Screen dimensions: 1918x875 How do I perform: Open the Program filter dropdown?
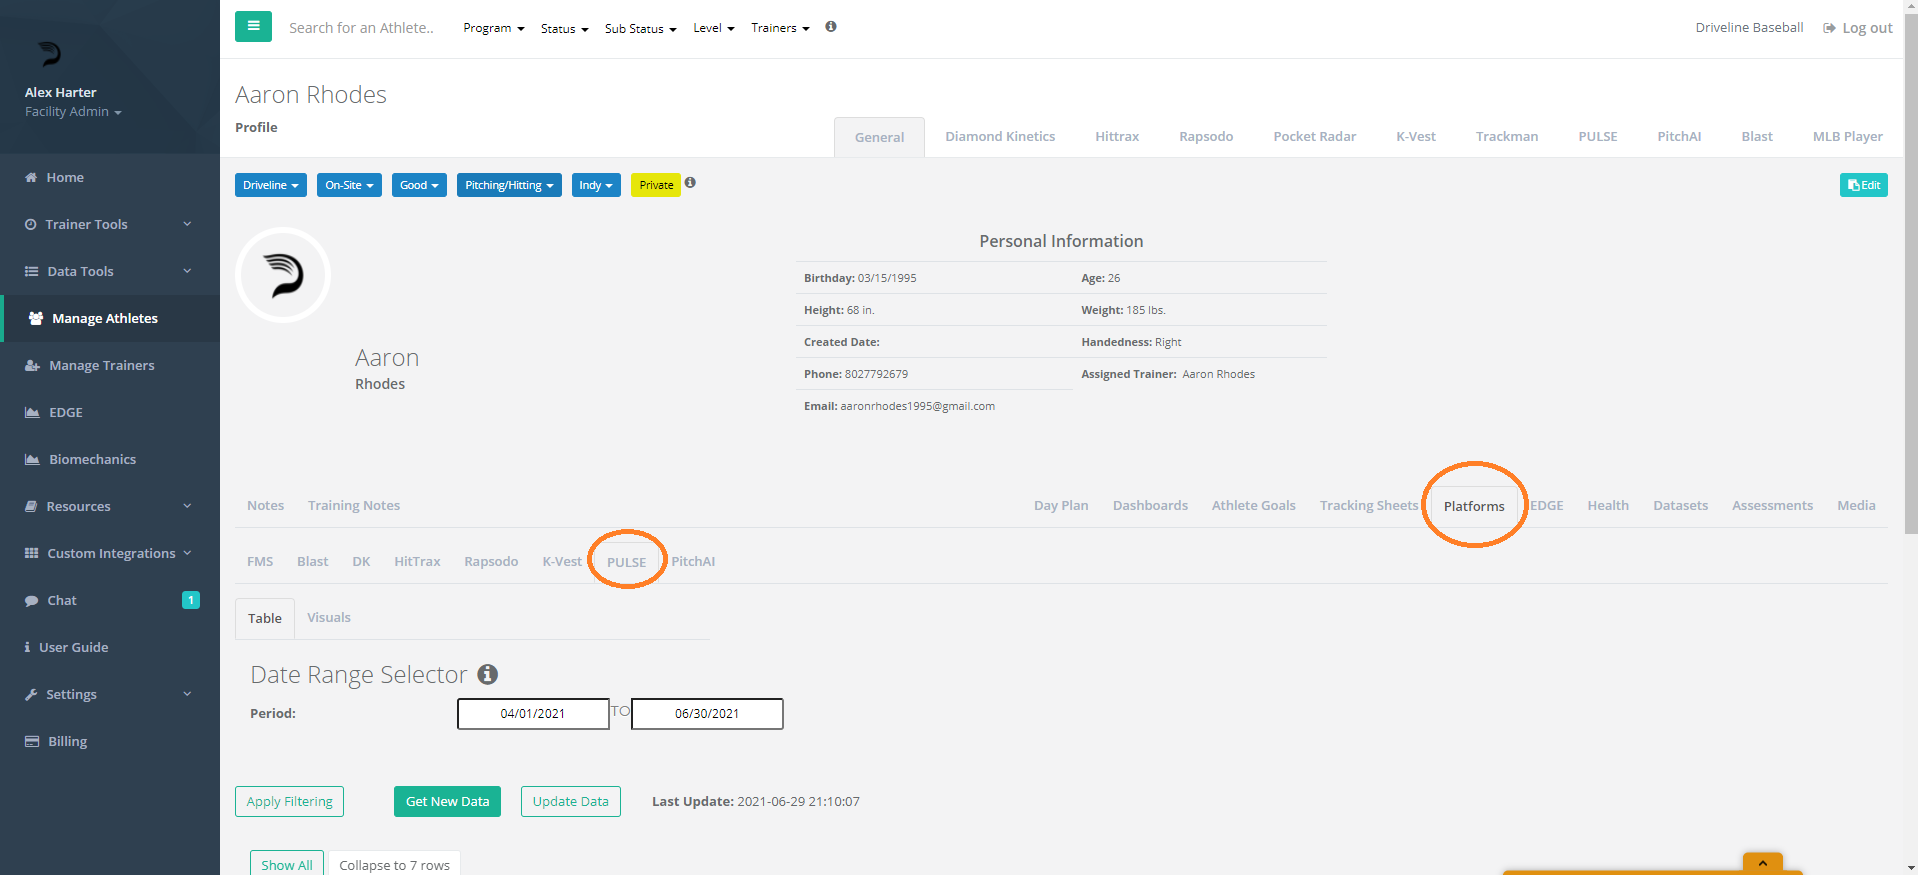pyautogui.click(x=493, y=28)
